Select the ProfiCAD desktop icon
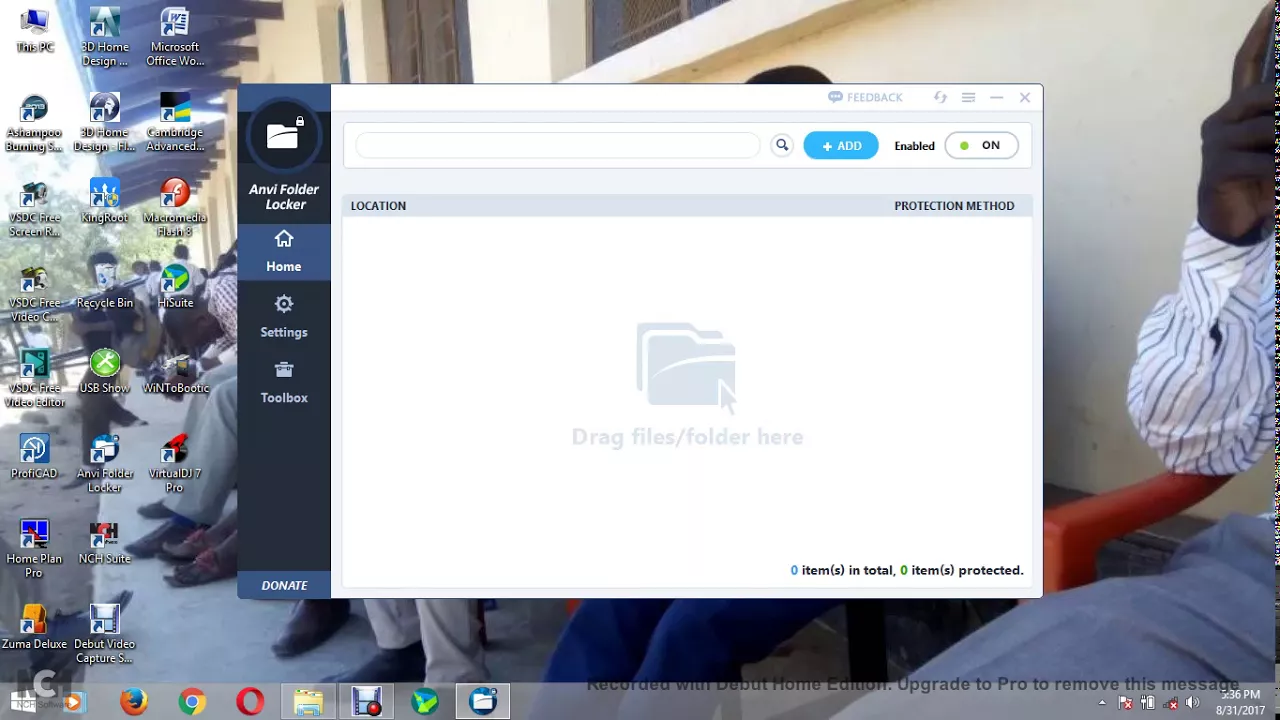Screen dimensions: 1280x720 click(x=35, y=457)
